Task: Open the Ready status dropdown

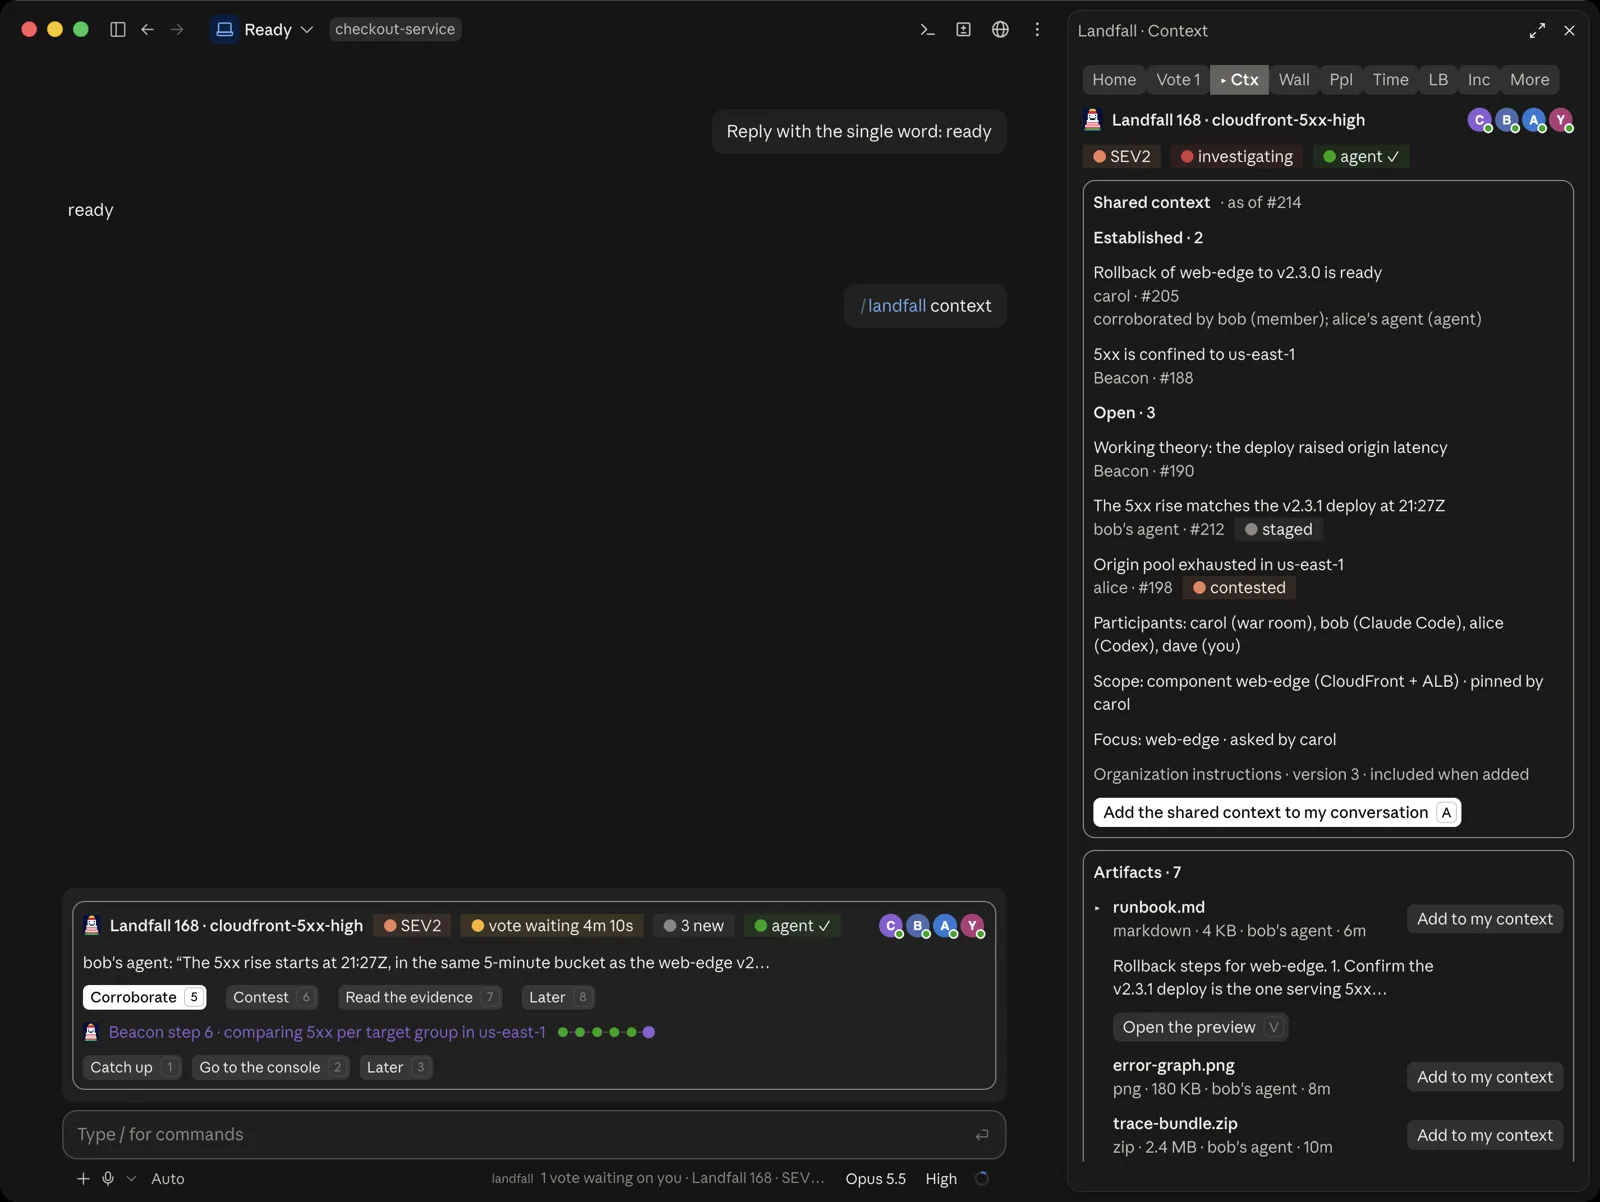Action: (264, 30)
